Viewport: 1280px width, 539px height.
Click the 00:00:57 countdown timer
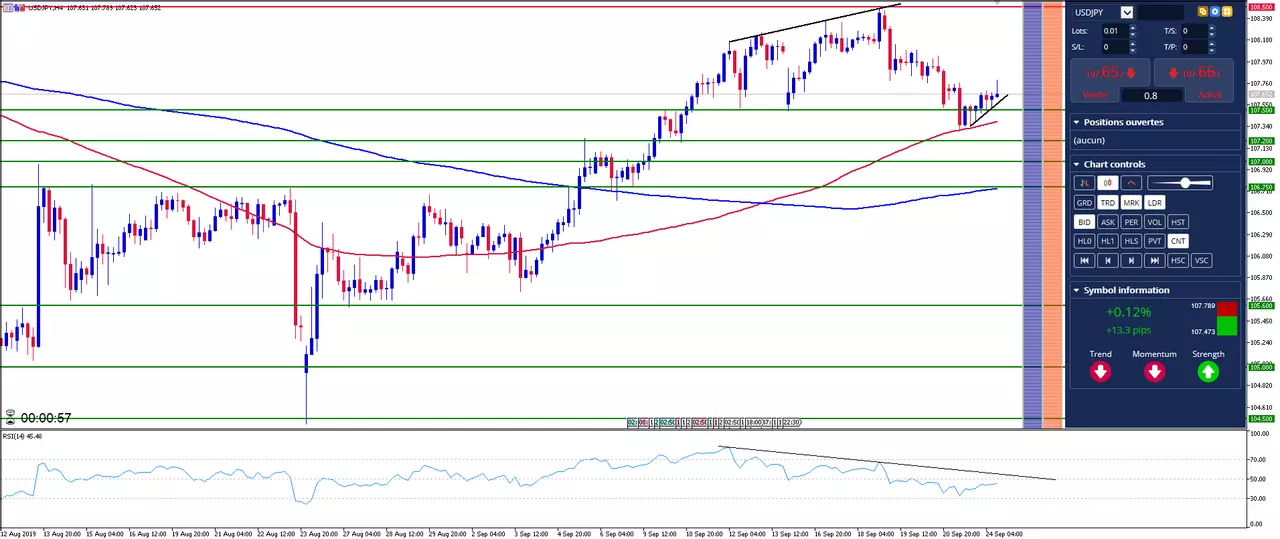click(46, 418)
